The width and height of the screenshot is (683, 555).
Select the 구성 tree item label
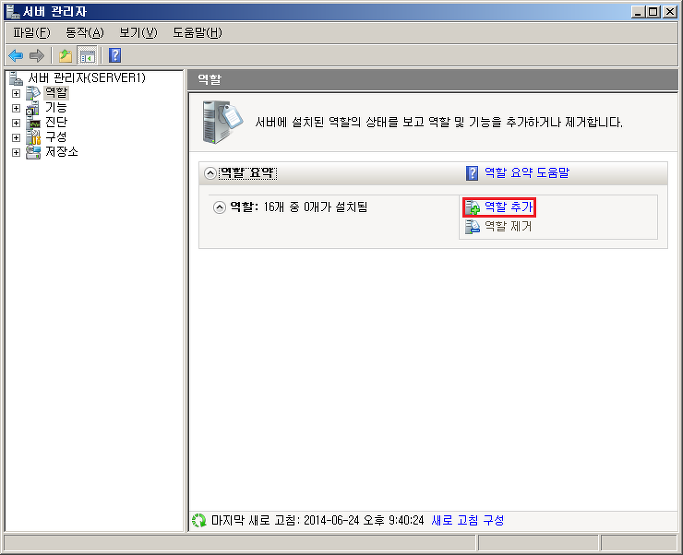pyautogui.click(x=56, y=137)
